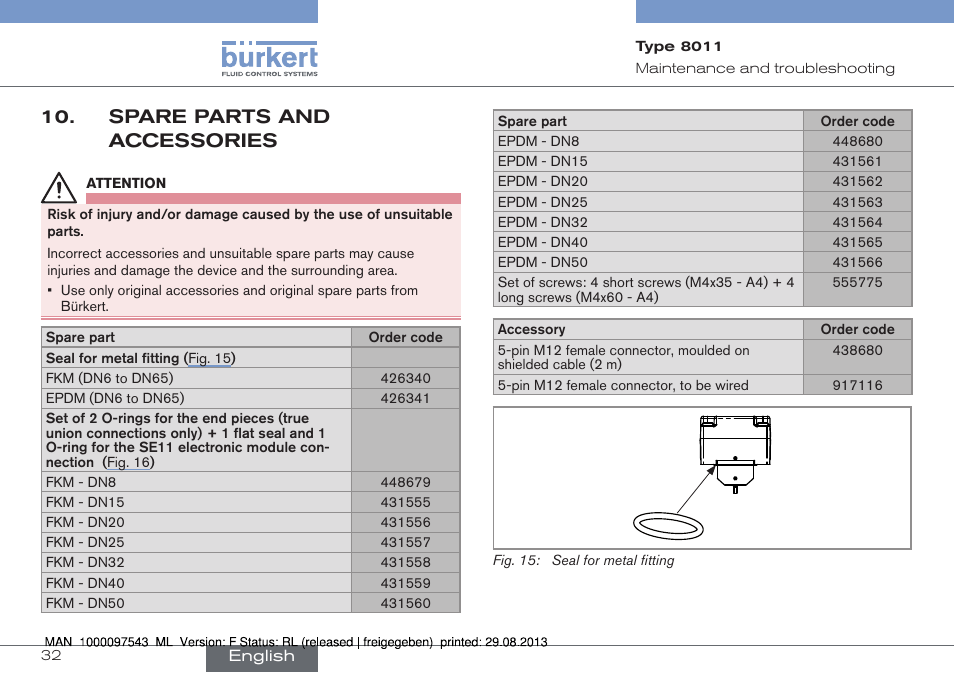Click the Bürkert logo
954x673 pixels.
(x=269, y=58)
